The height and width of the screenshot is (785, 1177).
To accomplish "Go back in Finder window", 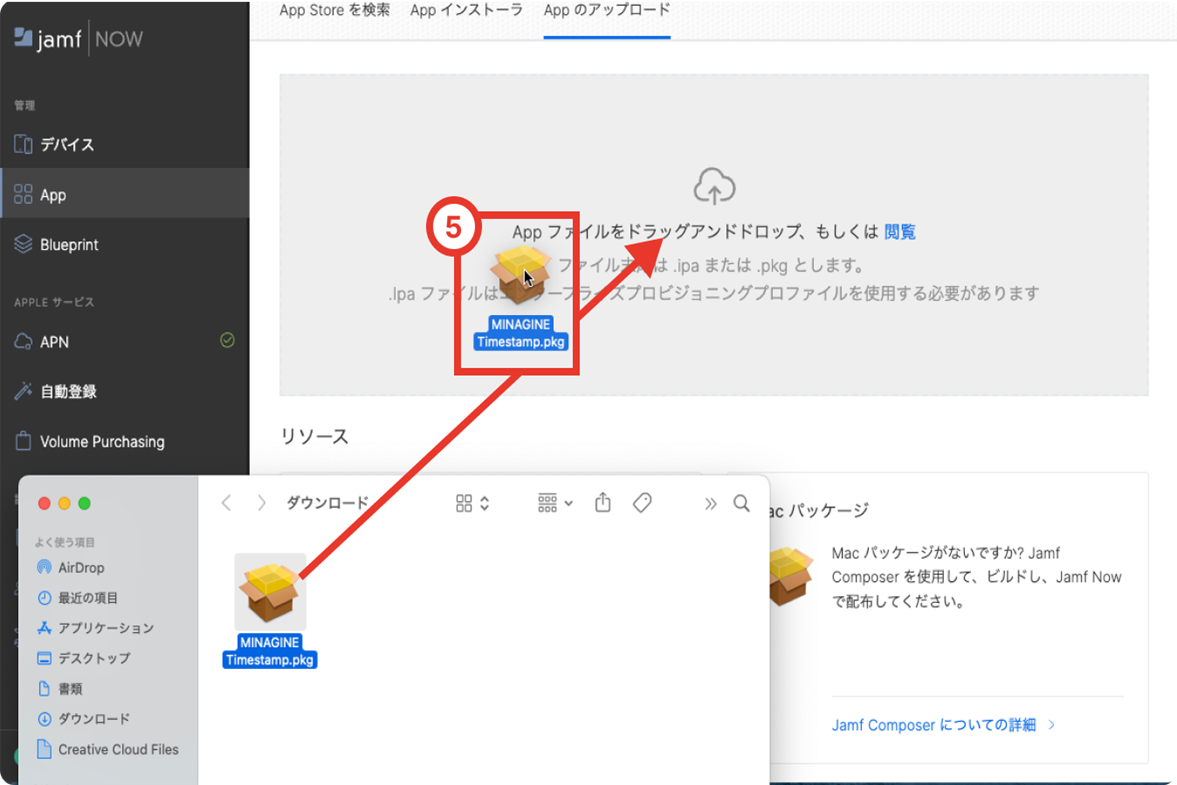I will tap(226, 503).
